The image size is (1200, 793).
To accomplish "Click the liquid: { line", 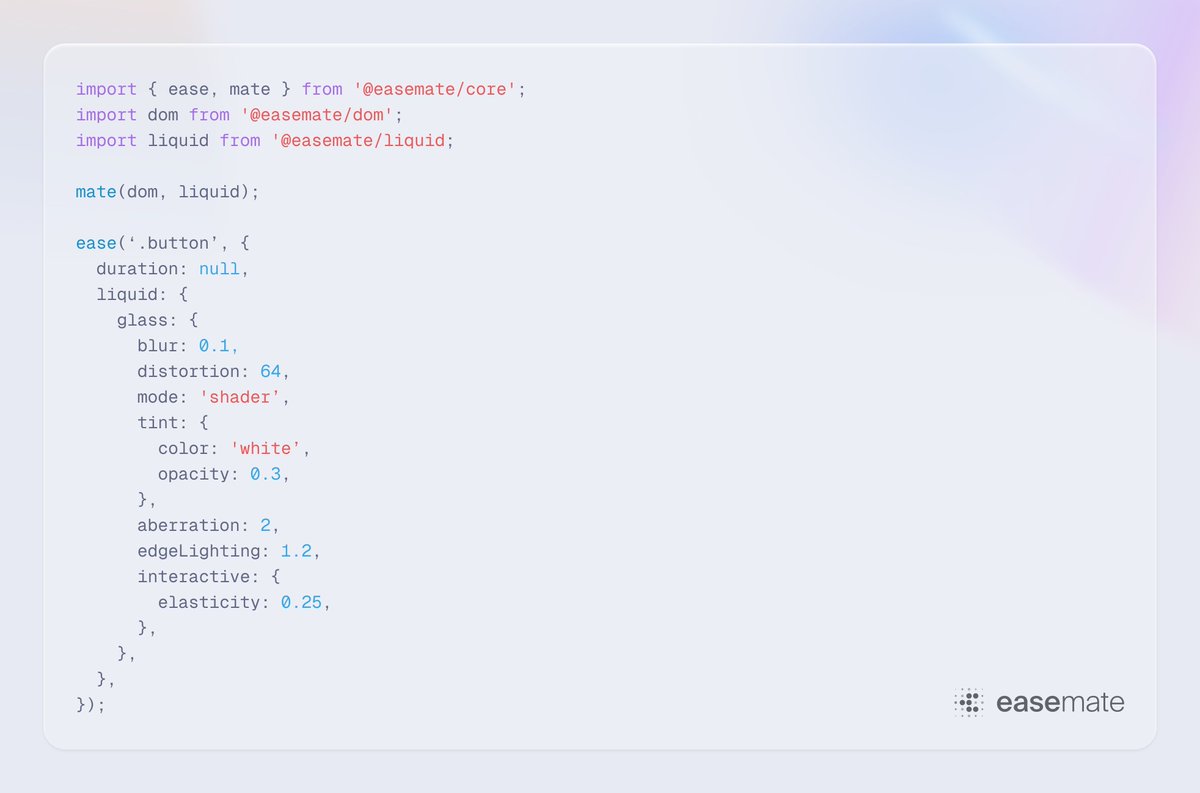I will pos(142,295).
